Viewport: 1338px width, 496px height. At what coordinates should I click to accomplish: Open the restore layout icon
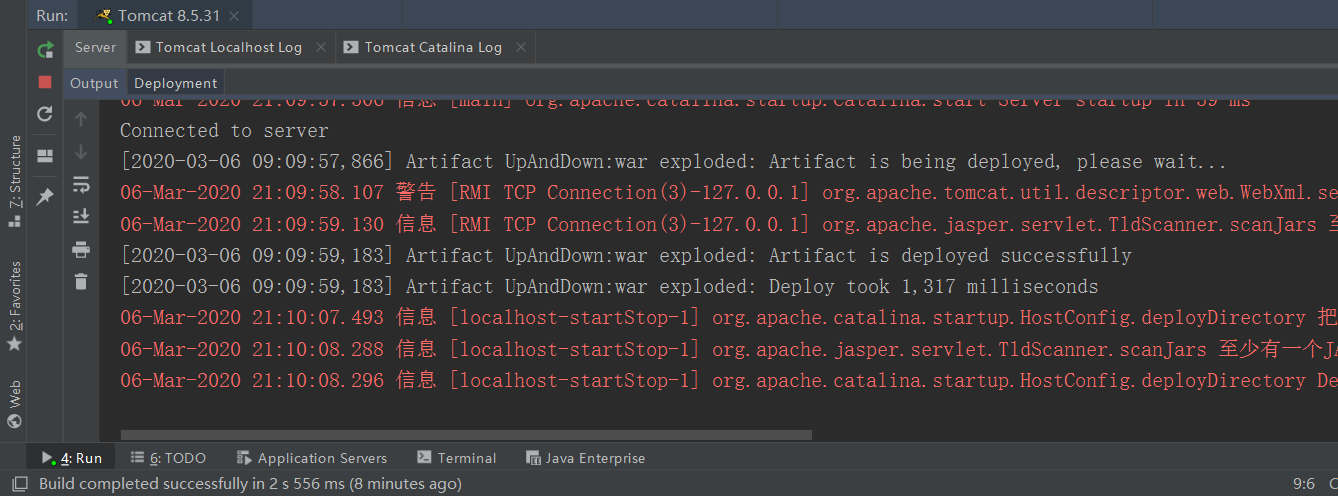pyautogui.click(x=45, y=156)
